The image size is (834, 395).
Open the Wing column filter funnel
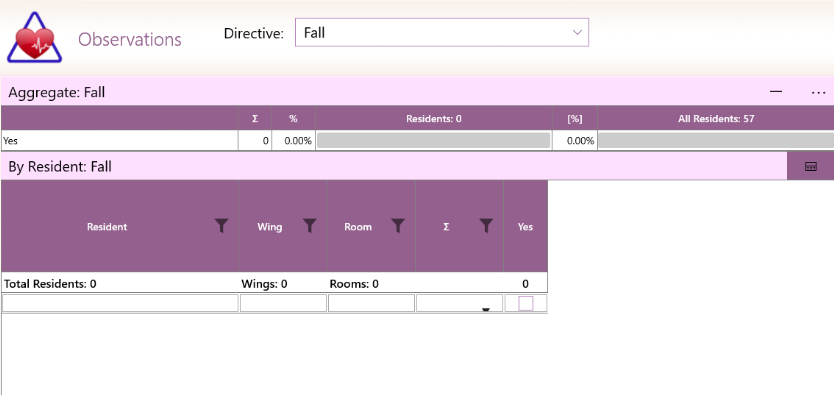(310, 226)
